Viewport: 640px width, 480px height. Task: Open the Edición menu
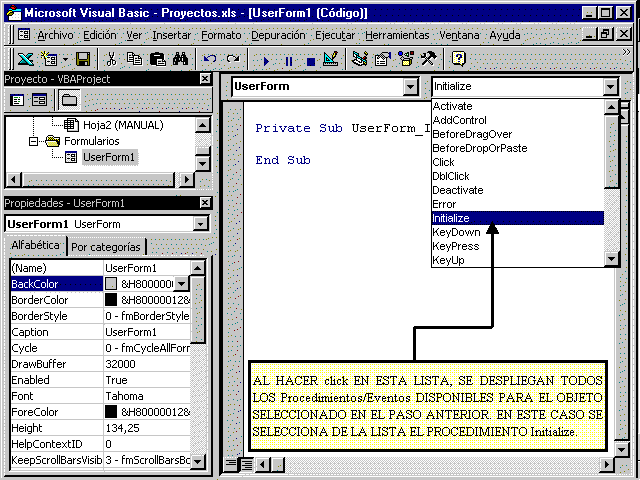pos(100,36)
